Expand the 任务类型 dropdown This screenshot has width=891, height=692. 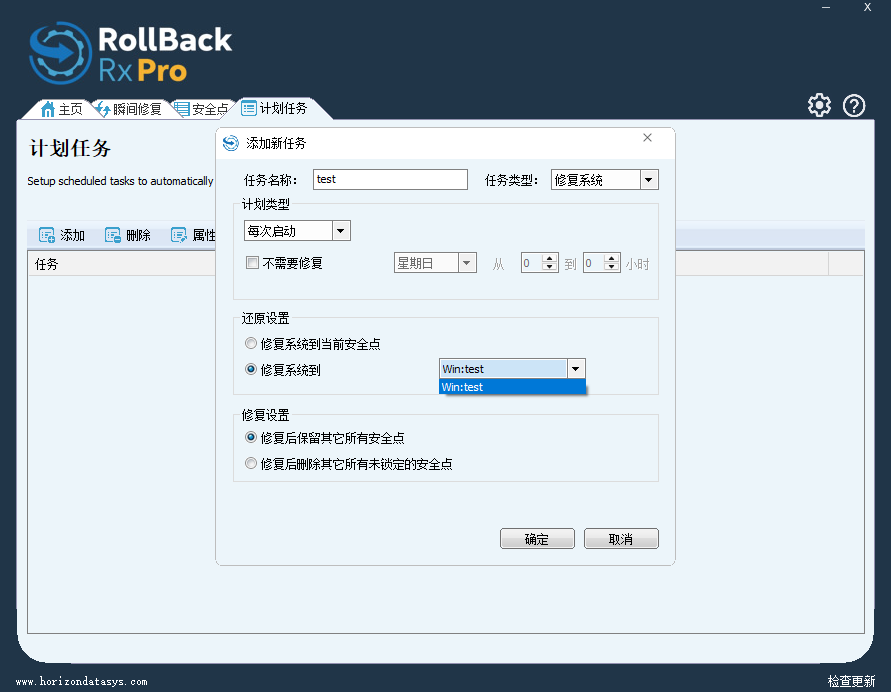pyautogui.click(x=648, y=180)
